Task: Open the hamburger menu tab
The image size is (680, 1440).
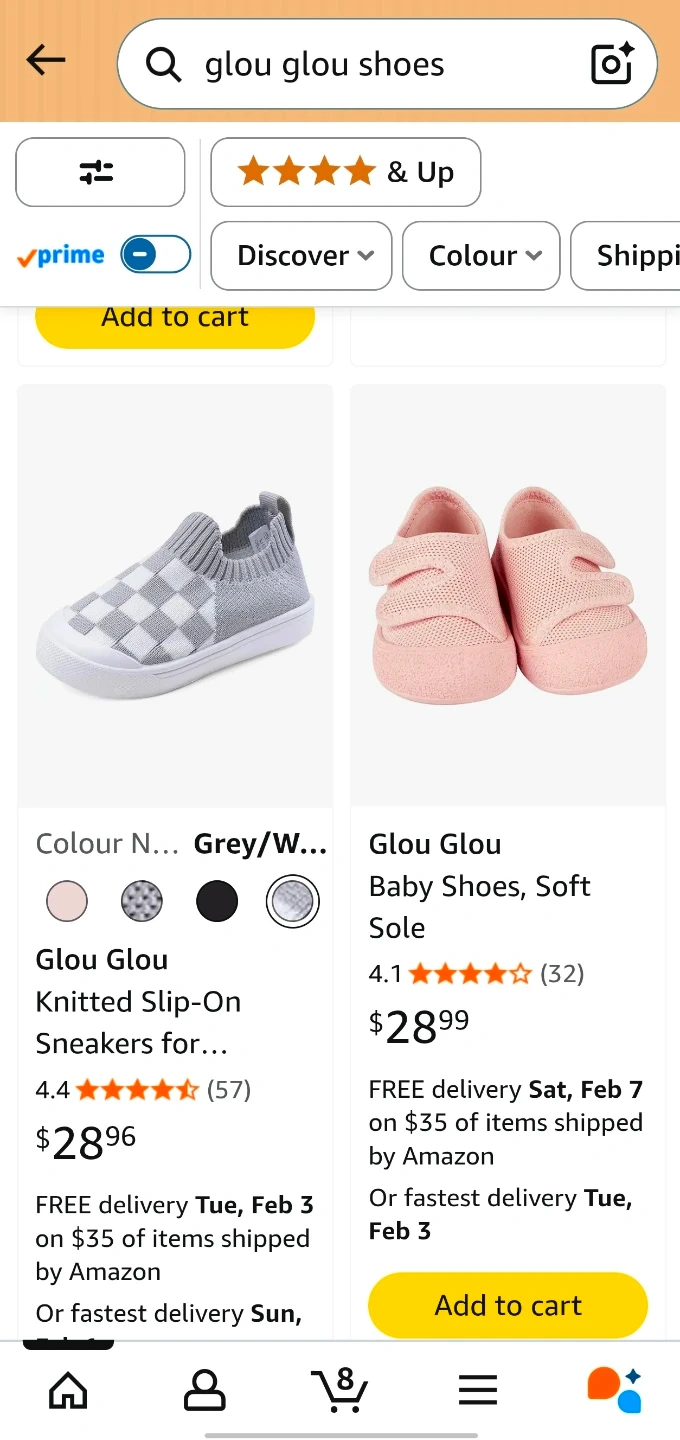Action: [x=477, y=1390]
